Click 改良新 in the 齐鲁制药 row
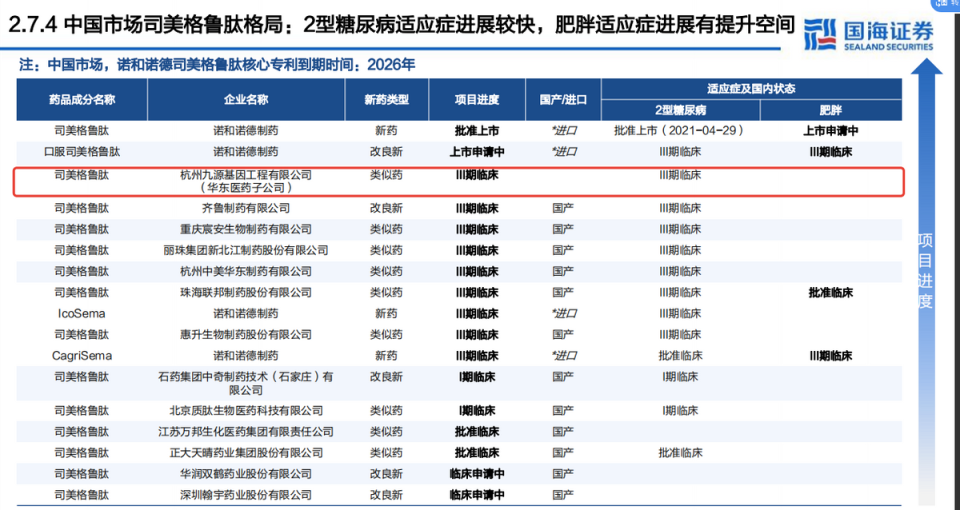The height and width of the screenshot is (510, 960). tap(386, 208)
